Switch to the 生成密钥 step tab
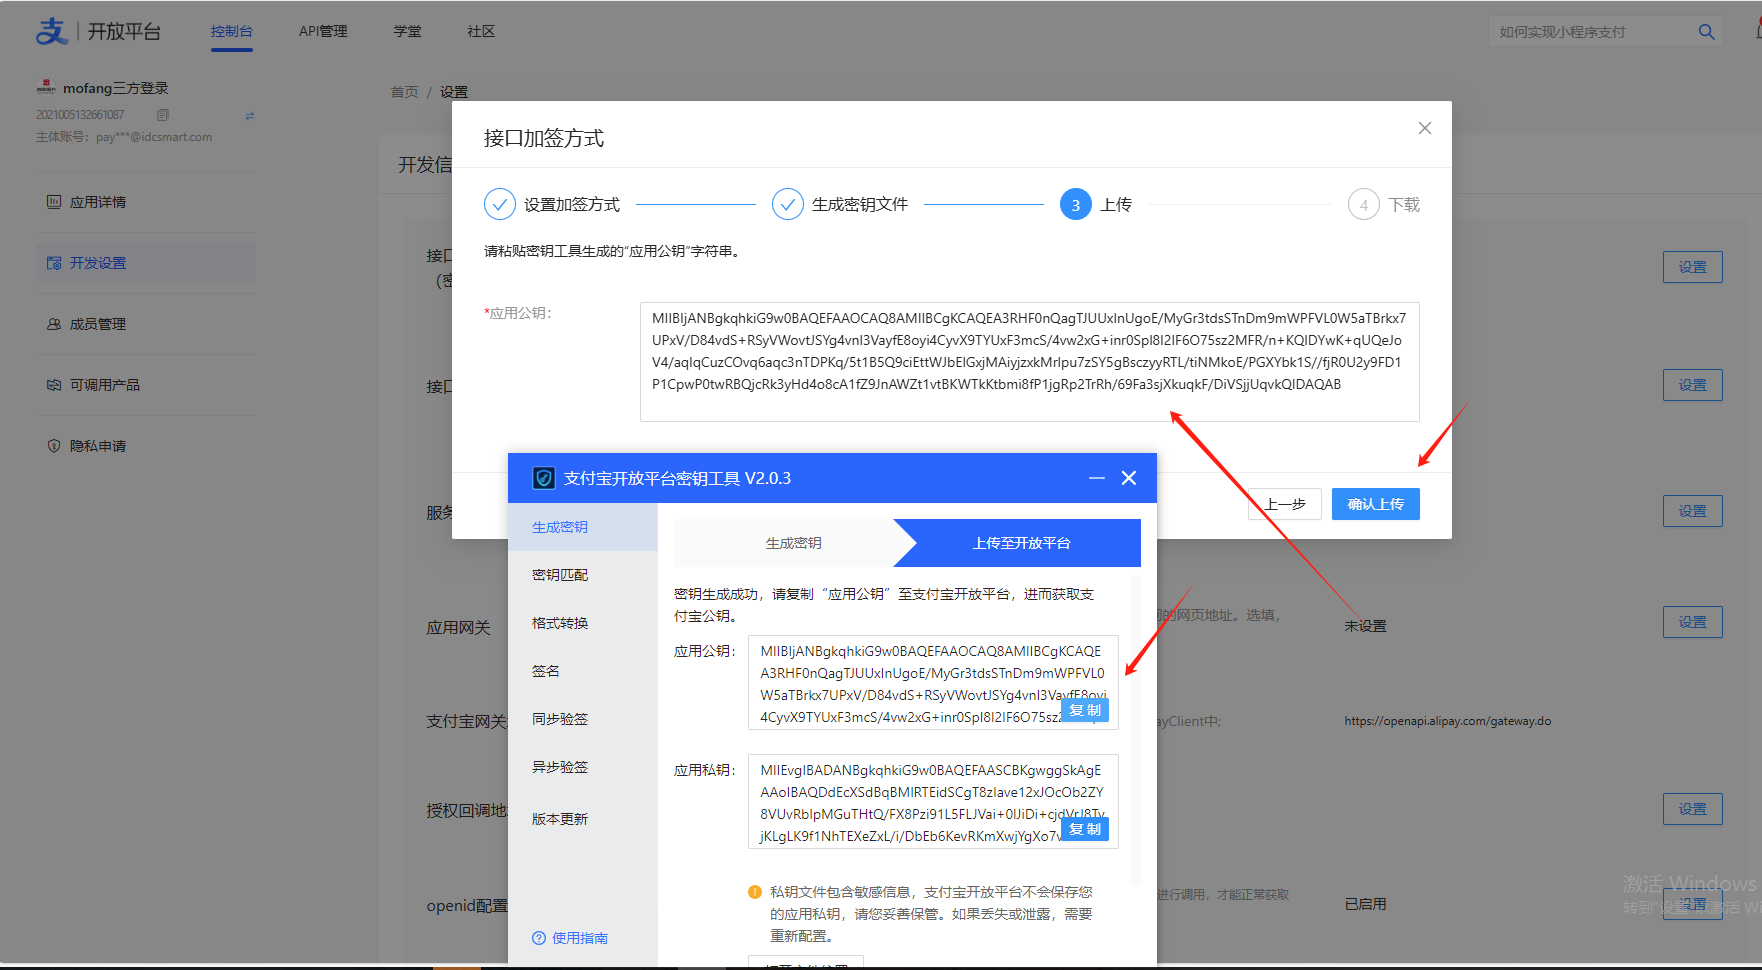This screenshot has width=1762, height=970. (793, 543)
